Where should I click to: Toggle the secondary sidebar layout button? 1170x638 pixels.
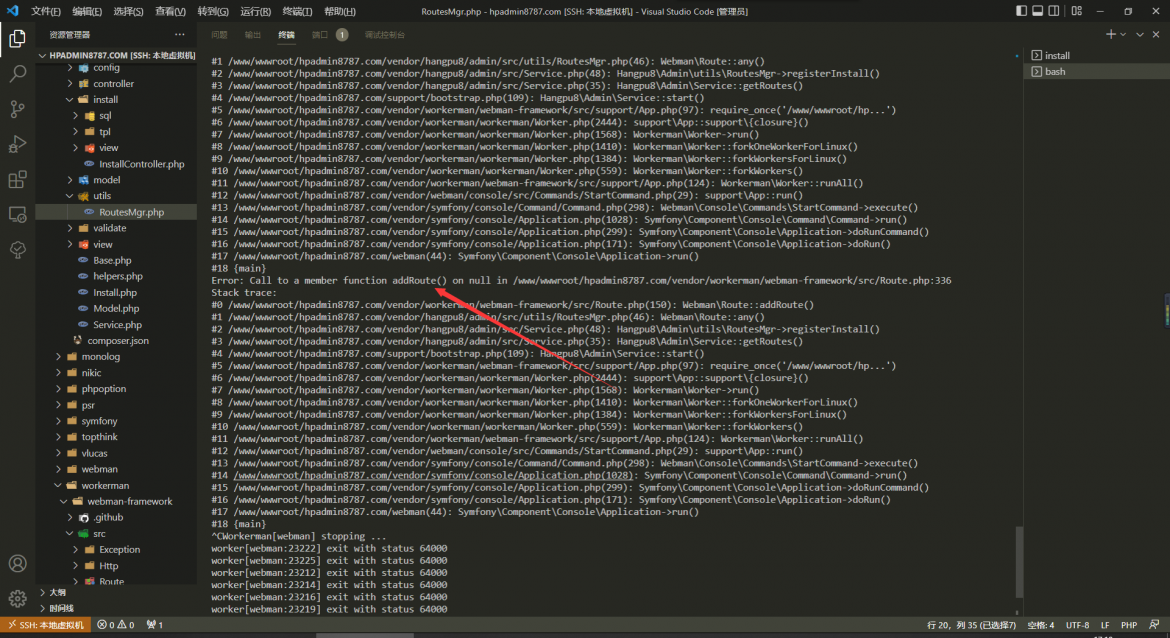(x=1053, y=11)
